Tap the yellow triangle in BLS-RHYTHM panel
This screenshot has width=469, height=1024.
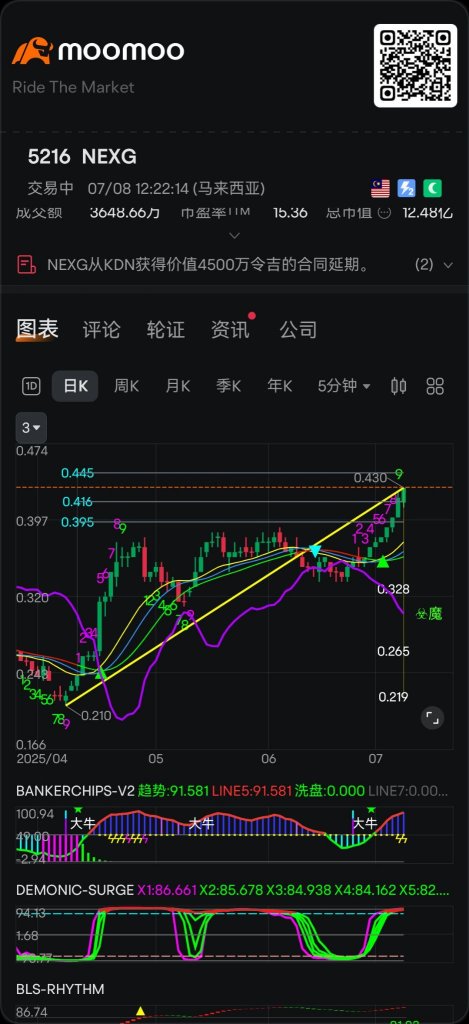click(140, 1011)
